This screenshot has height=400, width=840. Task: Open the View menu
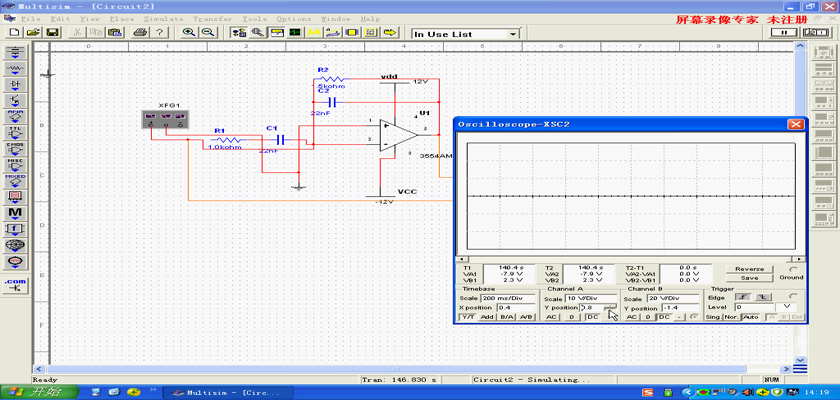89,19
